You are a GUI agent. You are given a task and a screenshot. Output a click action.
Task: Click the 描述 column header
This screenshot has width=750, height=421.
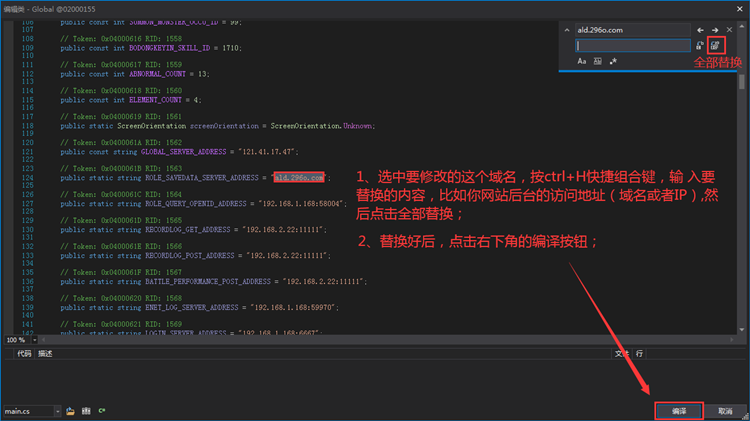click(45, 354)
